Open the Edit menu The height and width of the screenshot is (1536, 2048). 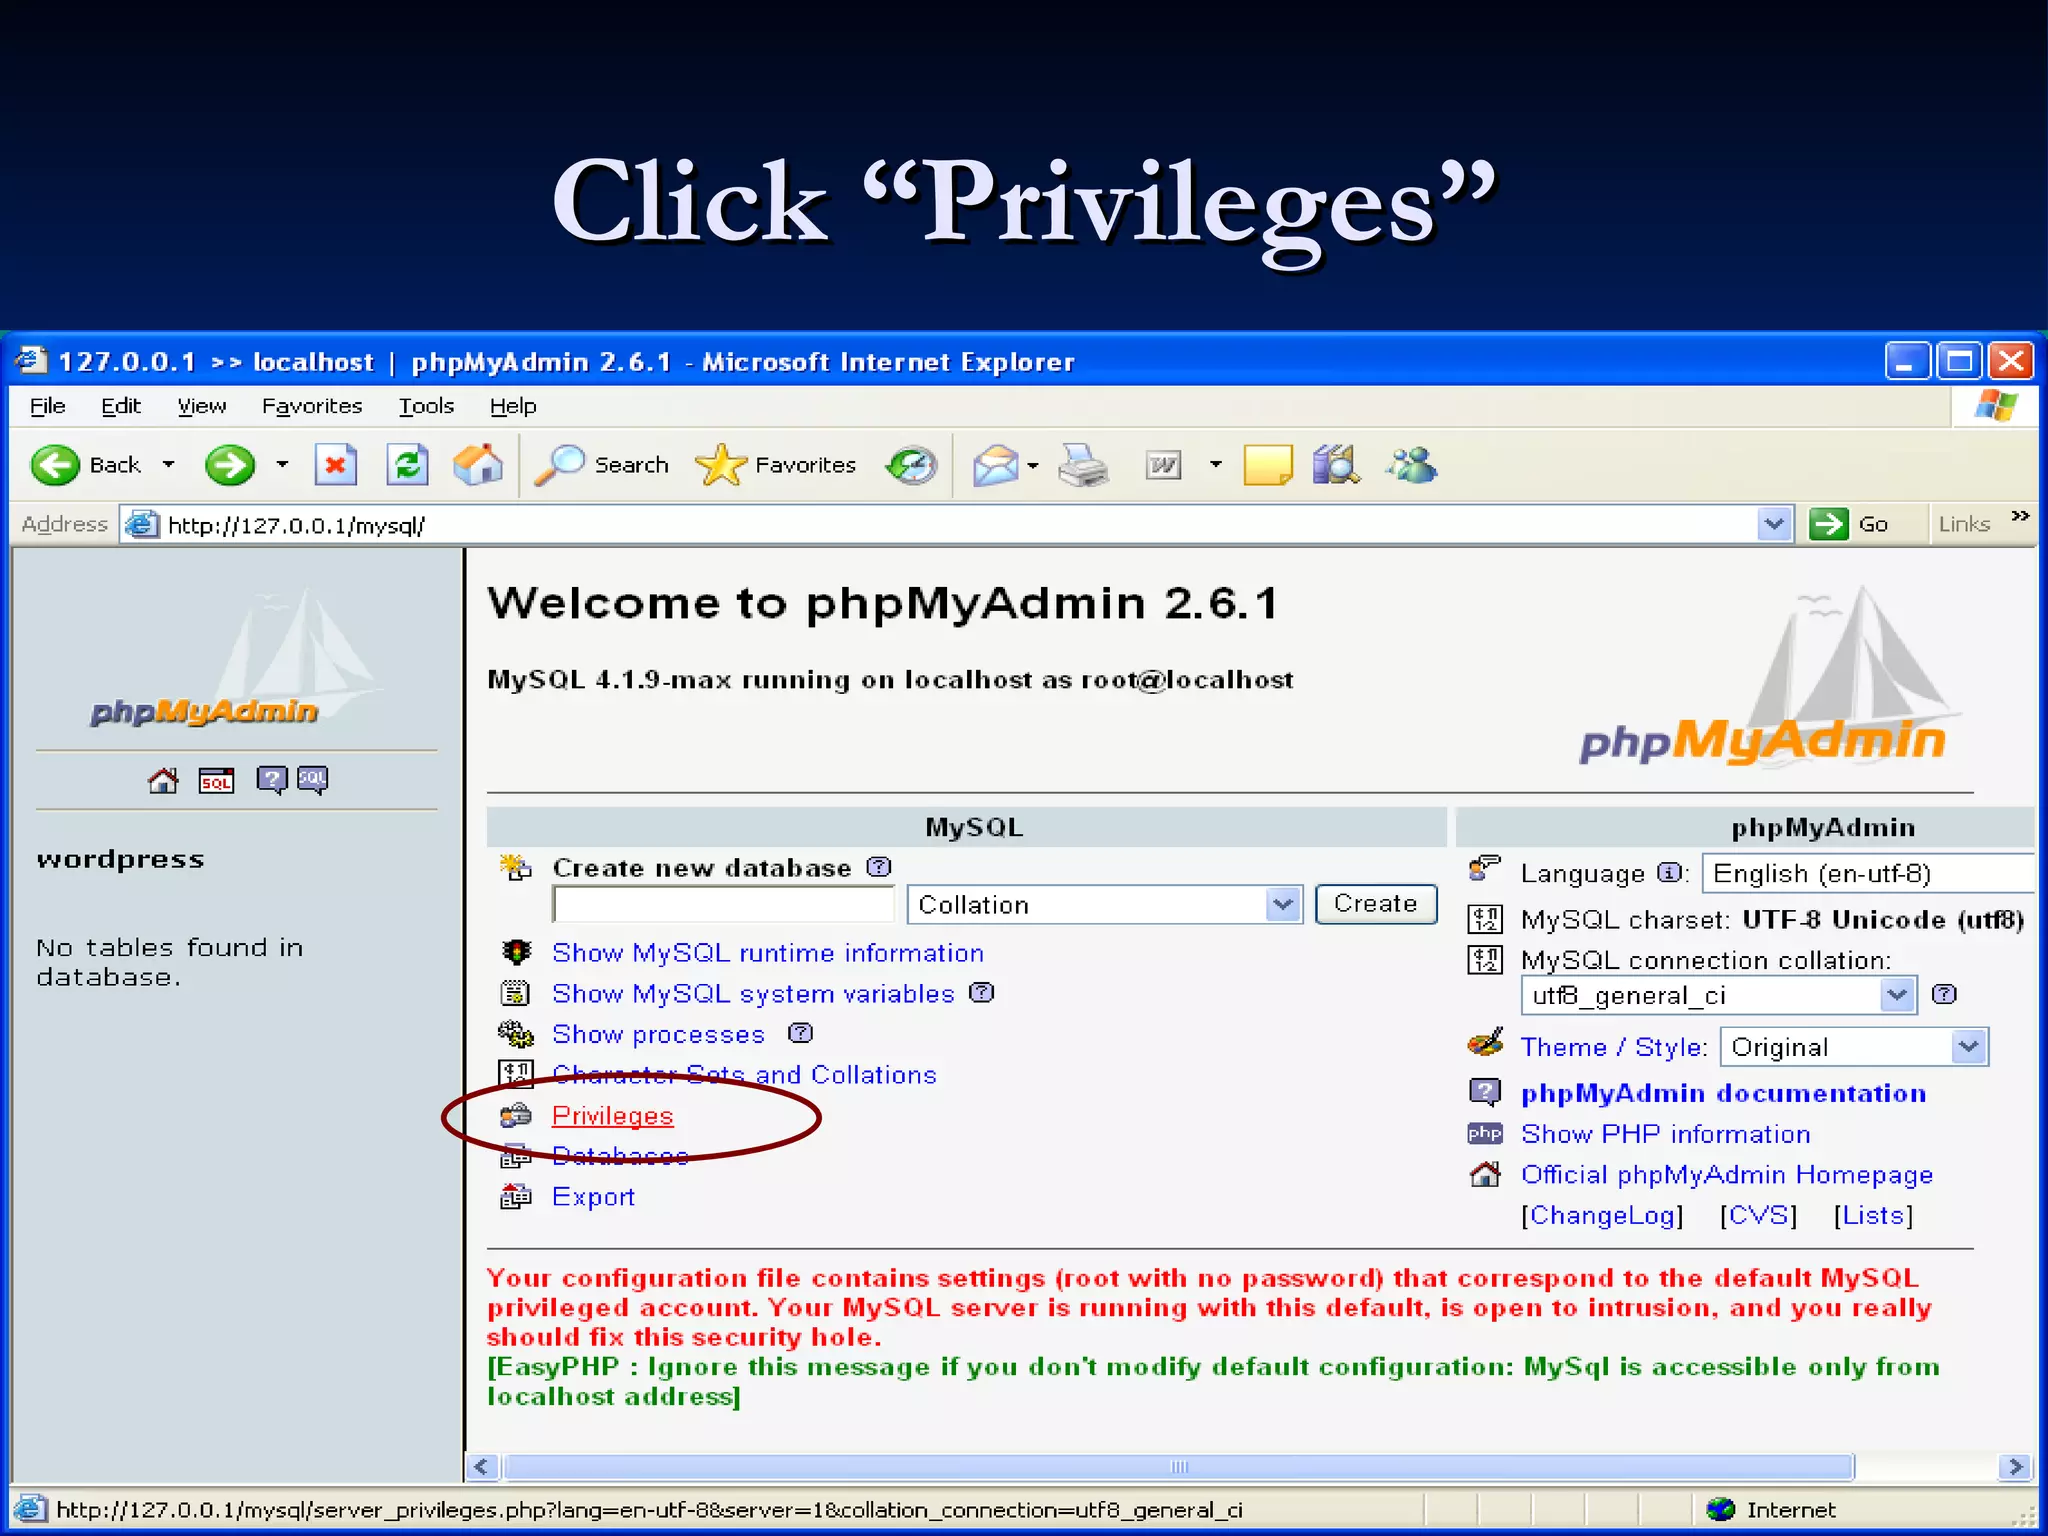(x=121, y=406)
